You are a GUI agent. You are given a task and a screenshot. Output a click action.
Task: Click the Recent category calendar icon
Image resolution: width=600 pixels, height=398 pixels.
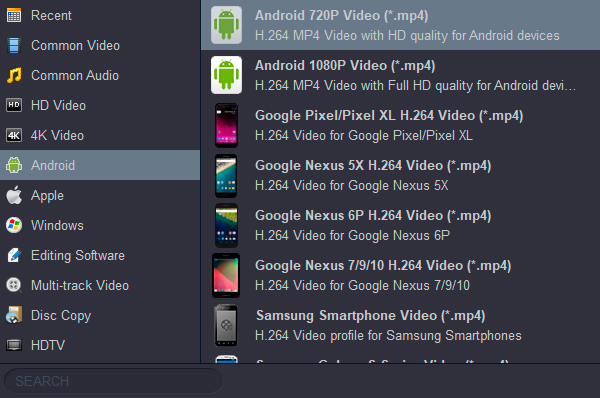pos(14,15)
